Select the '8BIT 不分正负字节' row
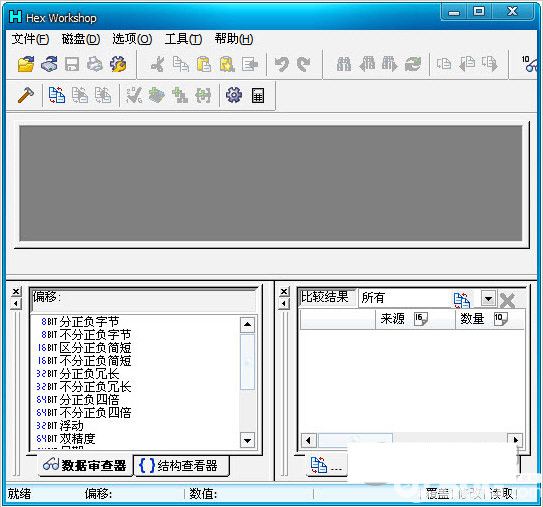This screenshot has height=507, width=543. click(x=135, y=335)
